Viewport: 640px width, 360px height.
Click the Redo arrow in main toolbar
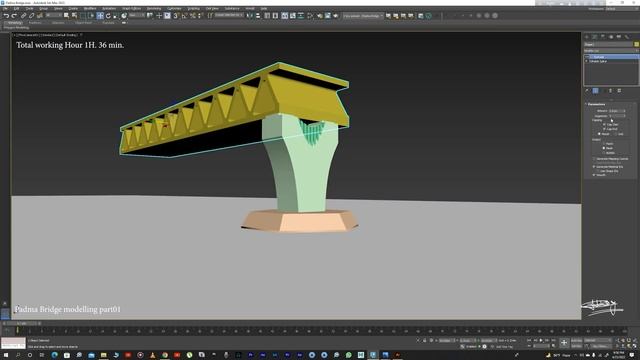14,16
